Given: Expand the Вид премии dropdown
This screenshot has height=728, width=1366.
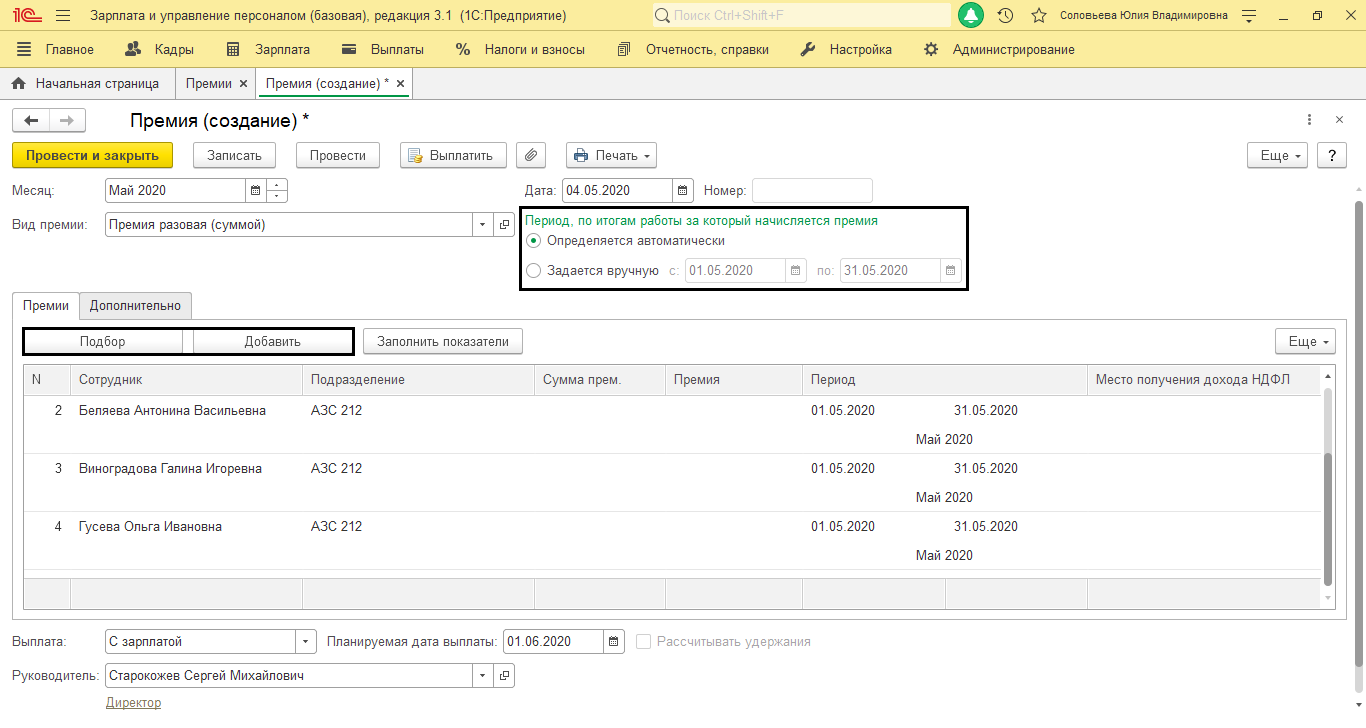Looking at the screenshot, I should point(484,225).
